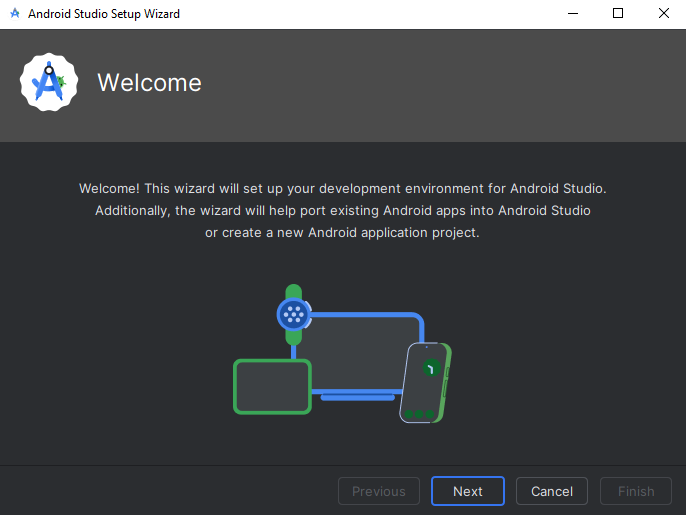Click the Android Studio logo in header
Viewport: 686px width, 515px height.
(49, 82)
